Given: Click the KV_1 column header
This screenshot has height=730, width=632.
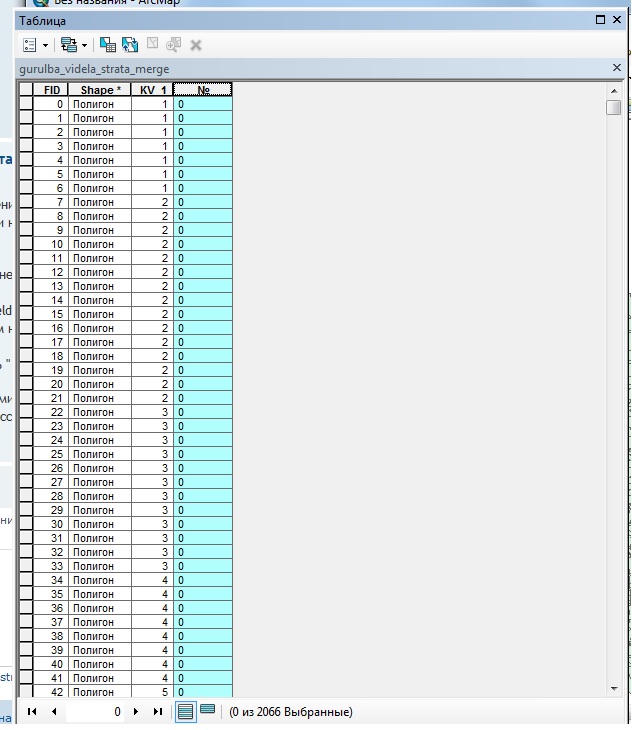Looking at the screenshot, I should [153, 90].
